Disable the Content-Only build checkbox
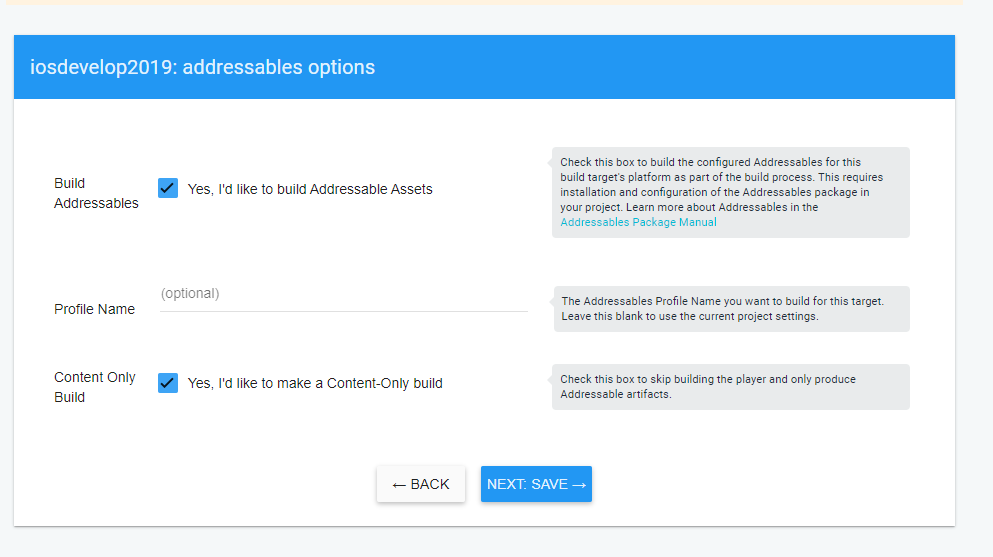The image size is (993, 557). pos(168,383)
